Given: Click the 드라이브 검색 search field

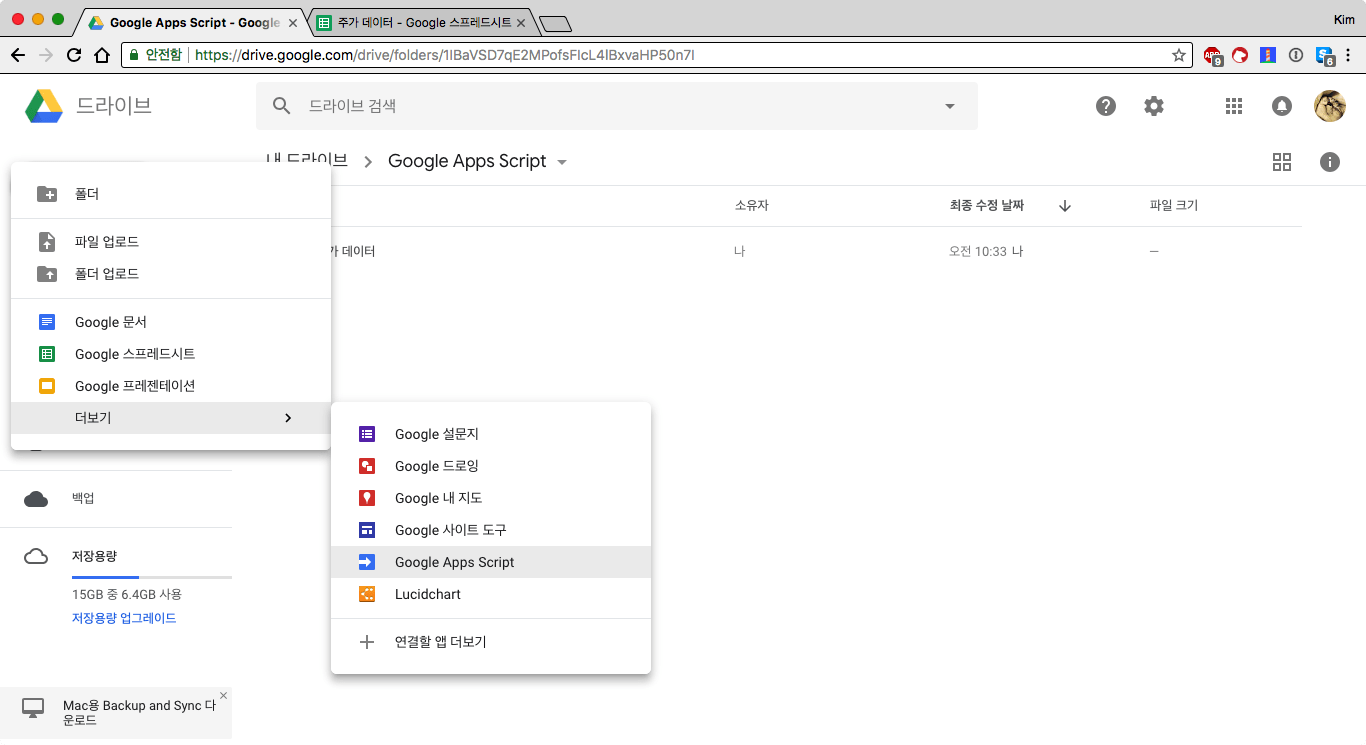Looking at the screenshot, I should coord(600,106).
